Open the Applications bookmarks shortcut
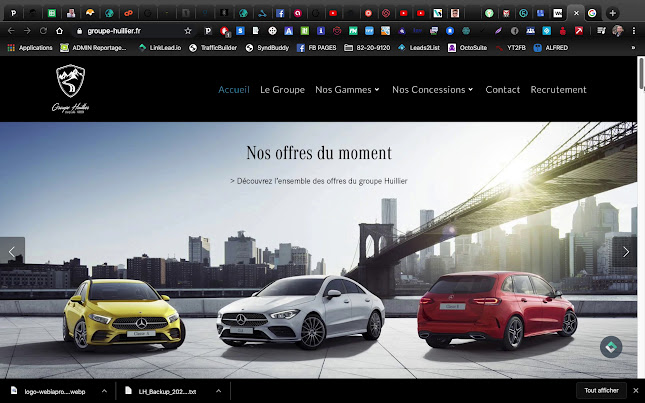Screen dimensions: 645x403 coord(30,48)
